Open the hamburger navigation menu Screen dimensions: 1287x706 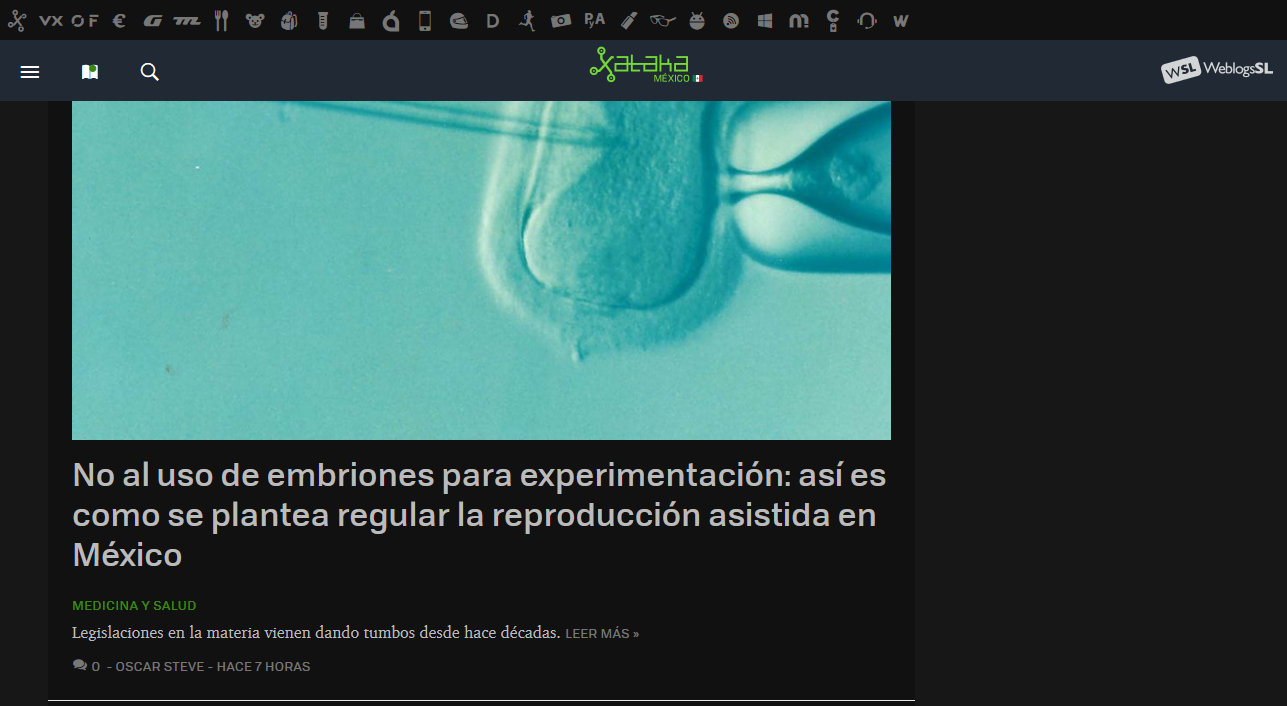pos(29,71)
